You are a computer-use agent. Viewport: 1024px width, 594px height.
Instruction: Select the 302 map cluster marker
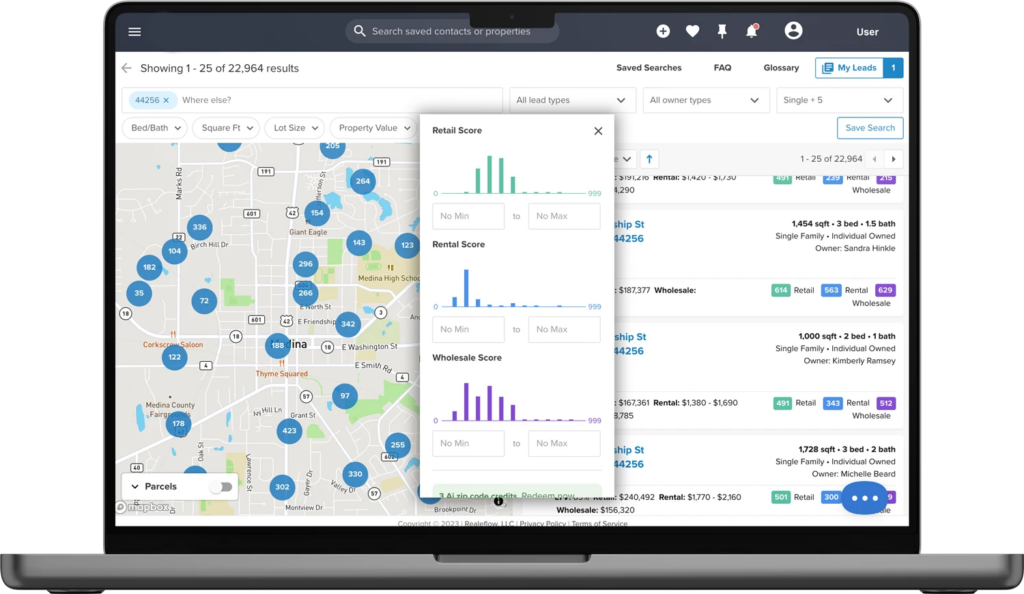[x=282, y=487]
